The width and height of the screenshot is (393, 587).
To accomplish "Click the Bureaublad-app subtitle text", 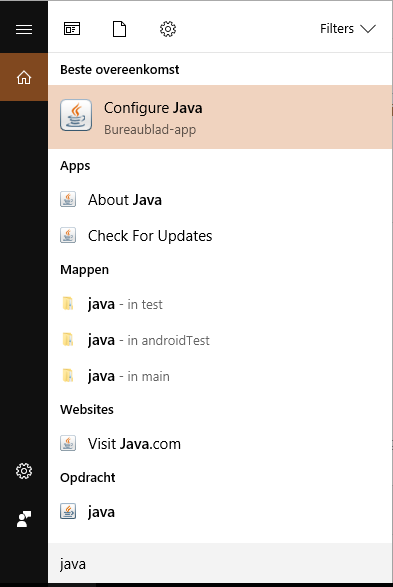I will click(150, 130).
